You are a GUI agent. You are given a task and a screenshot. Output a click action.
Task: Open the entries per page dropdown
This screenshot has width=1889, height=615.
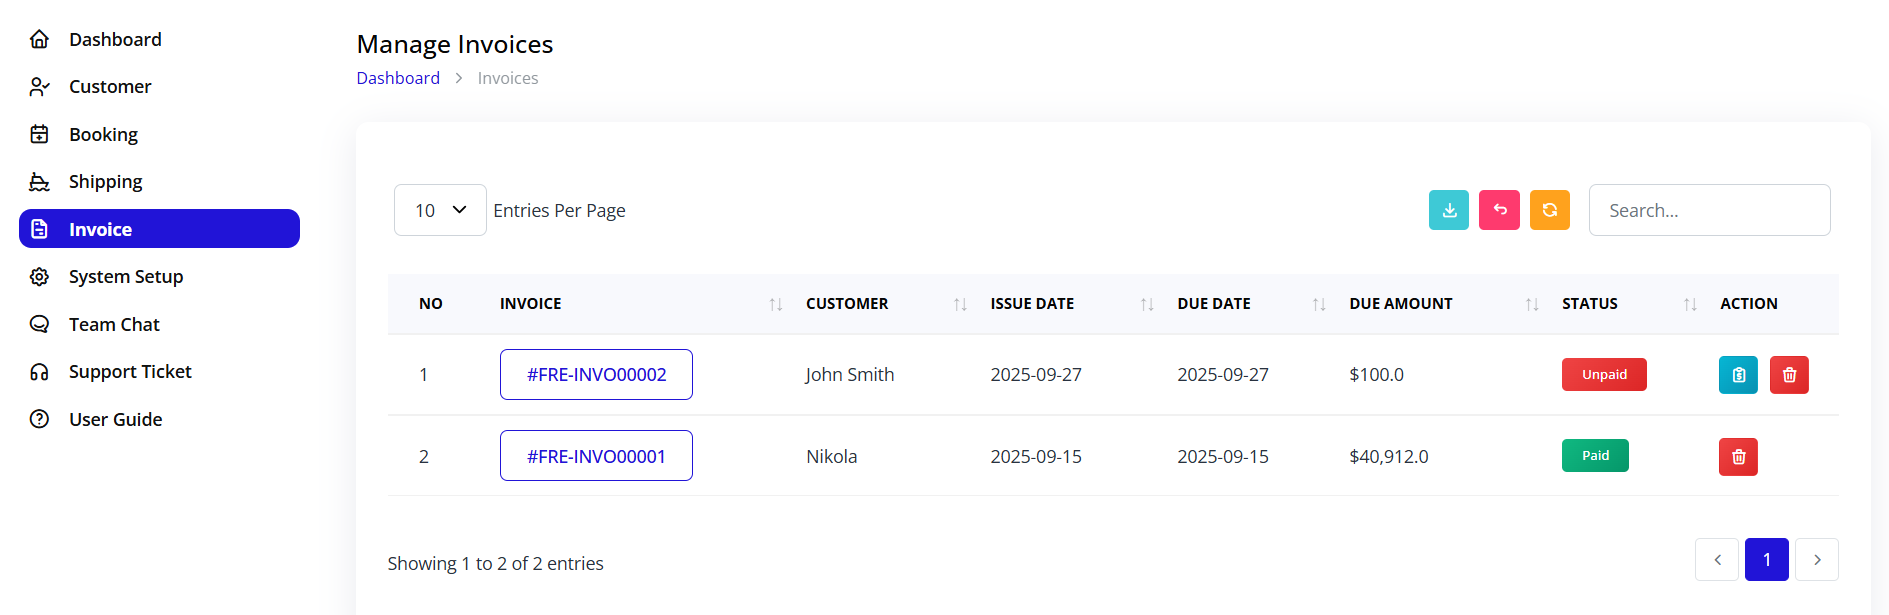pos(440,210)
